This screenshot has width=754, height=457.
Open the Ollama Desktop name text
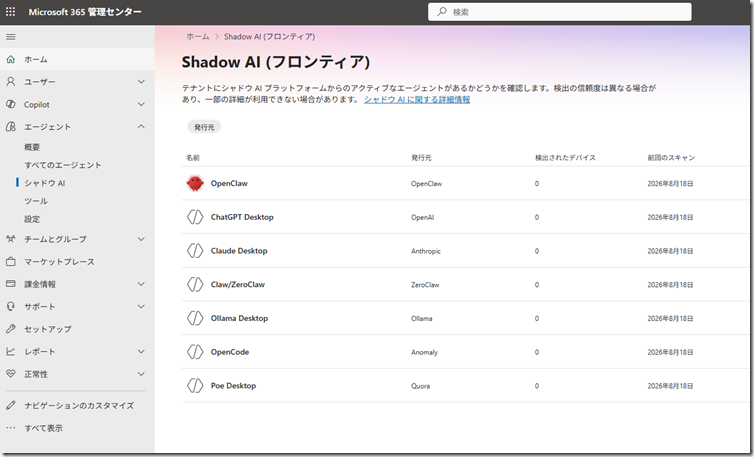point(239,318)
